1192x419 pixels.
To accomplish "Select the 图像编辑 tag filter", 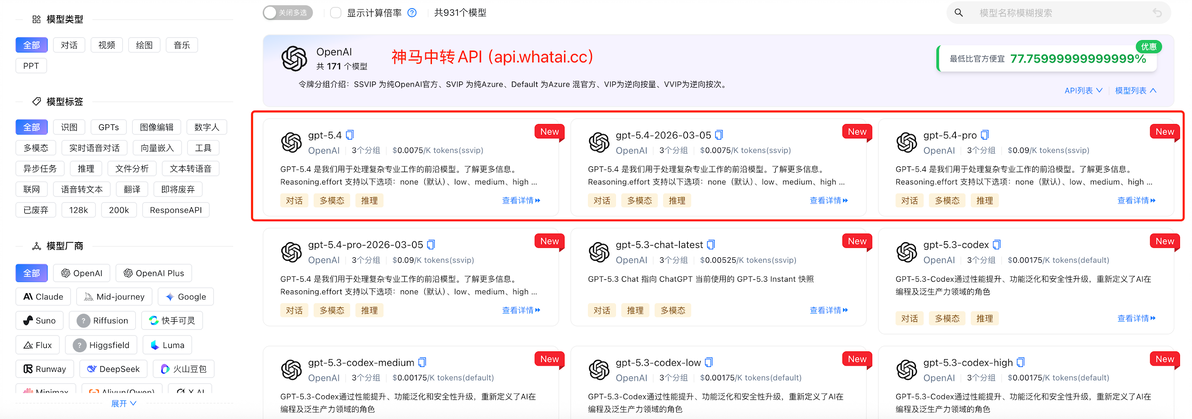I will (157, 127).
